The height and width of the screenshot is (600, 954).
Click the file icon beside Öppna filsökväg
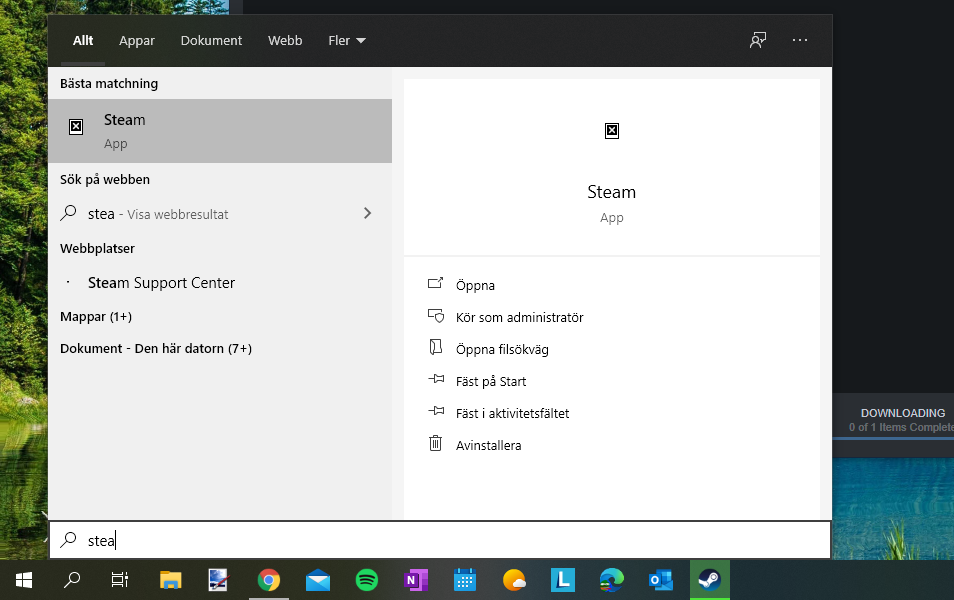click(436, 347)
